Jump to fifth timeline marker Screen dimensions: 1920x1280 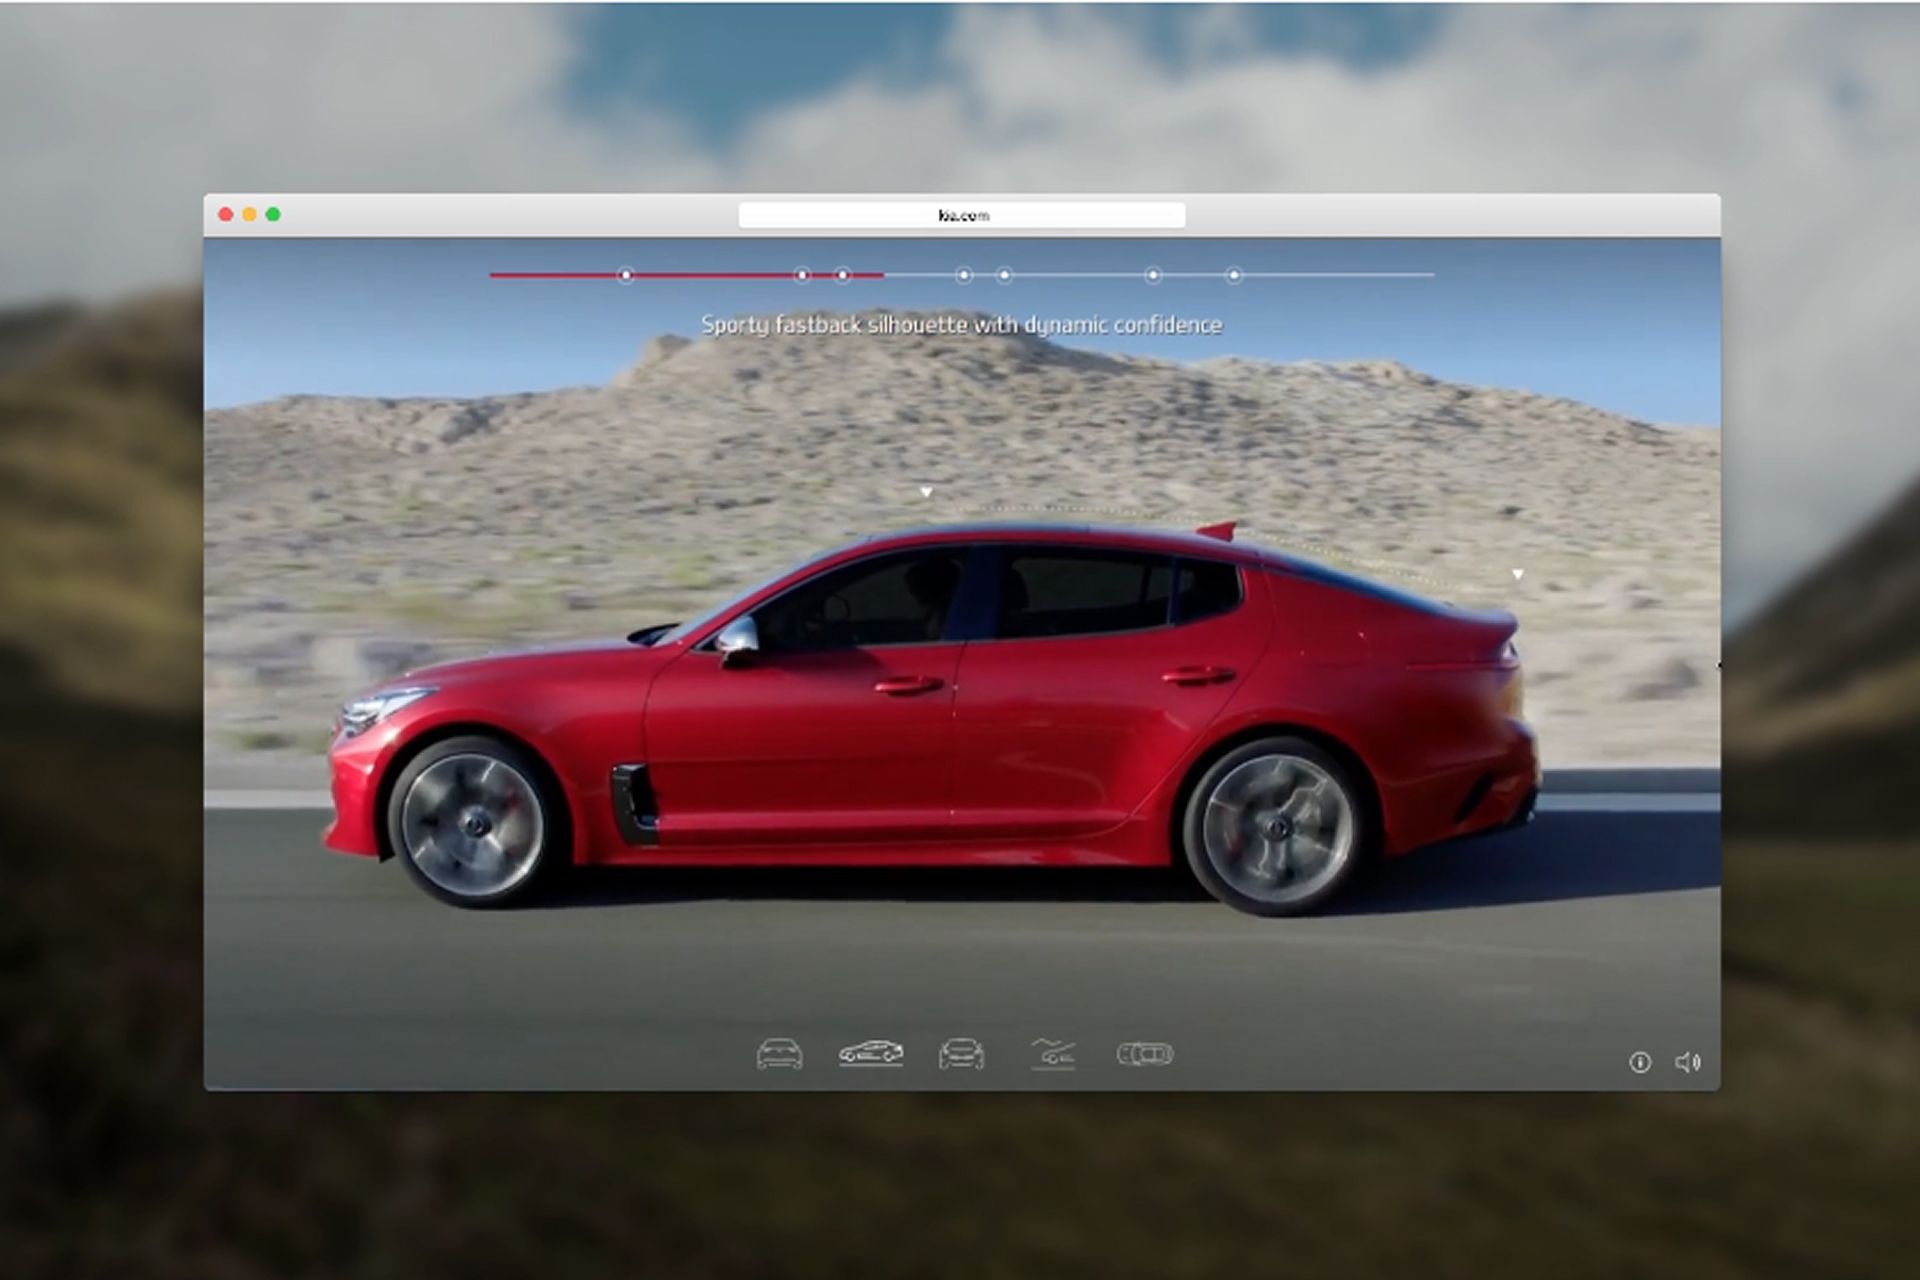tap(1004, 275)
